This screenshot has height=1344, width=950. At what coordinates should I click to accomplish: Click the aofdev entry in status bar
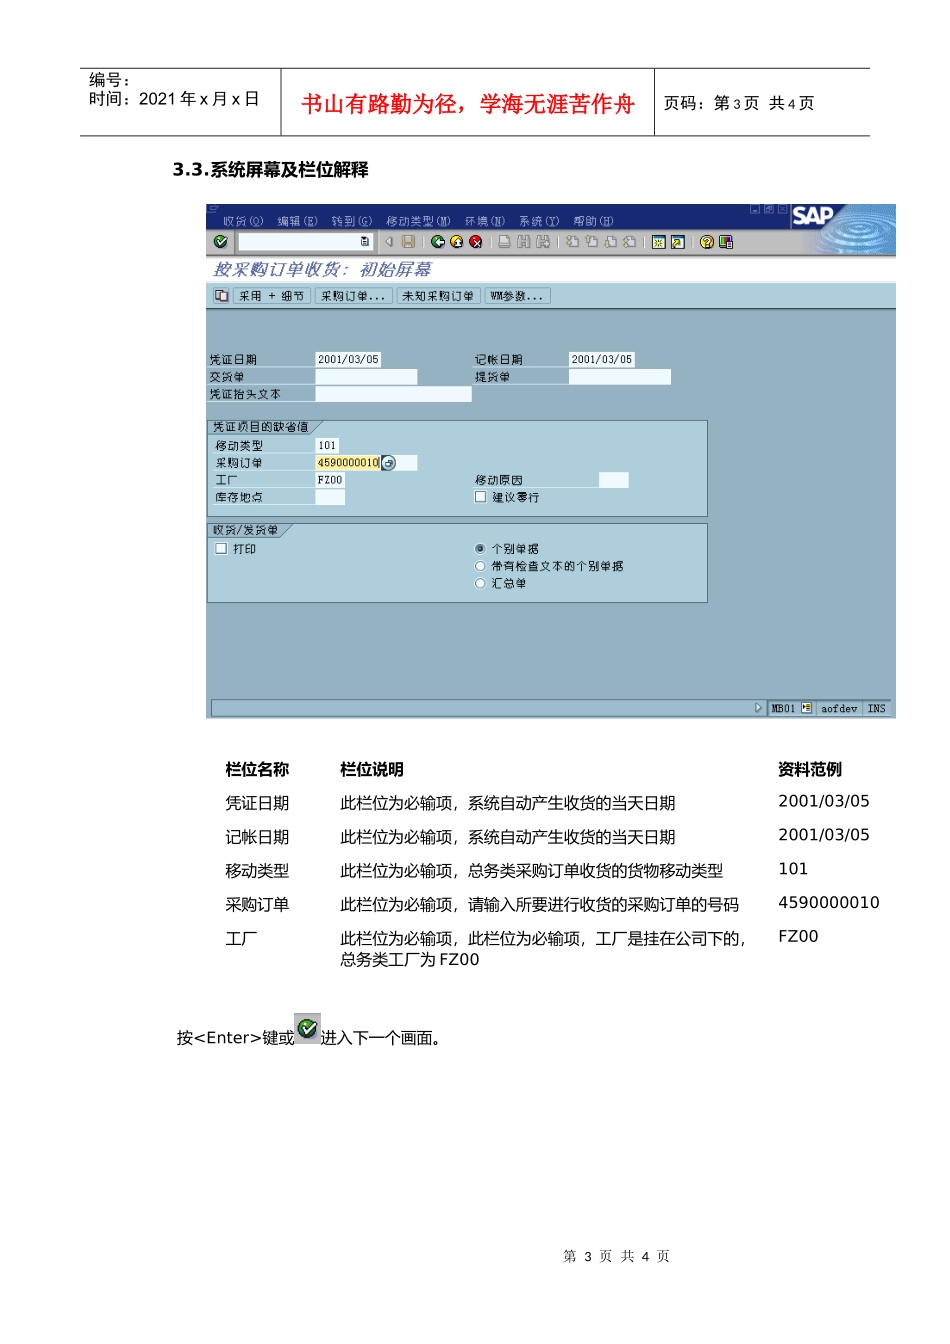tap(839, 708)
